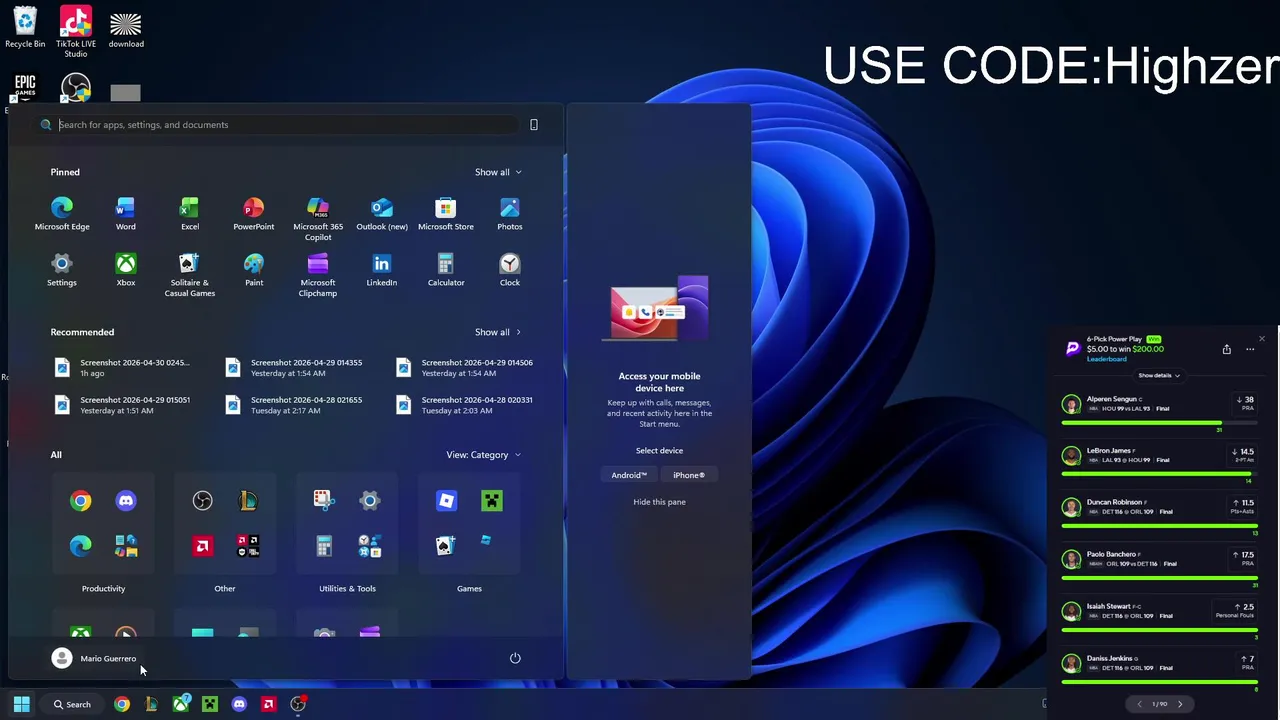Expand Show all for Recommended items
The height and width of the screenshot is (720, 1280).
point(498,332)
